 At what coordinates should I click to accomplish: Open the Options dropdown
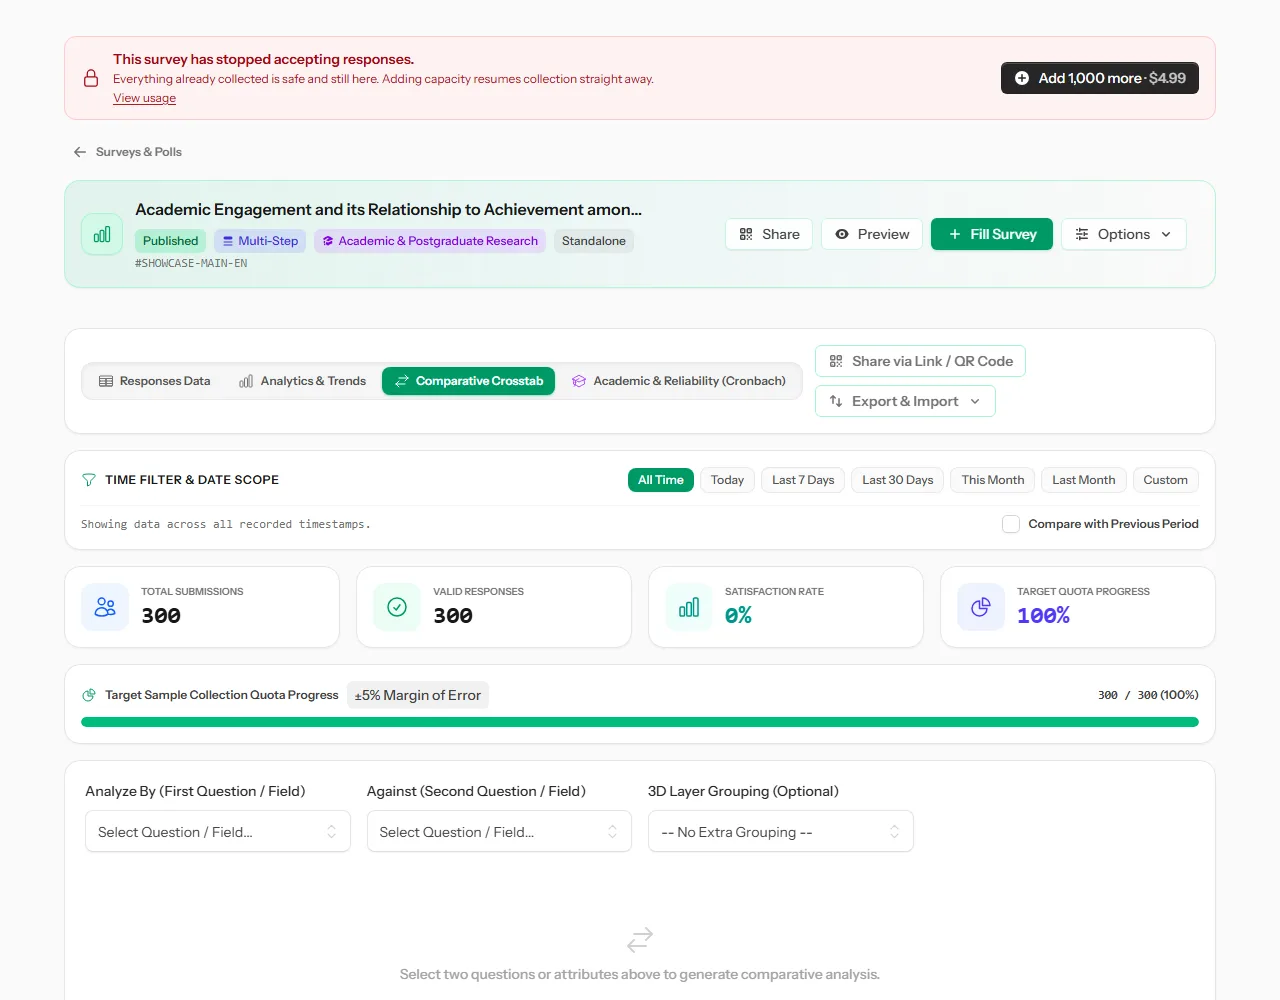tap(1124, 234)
